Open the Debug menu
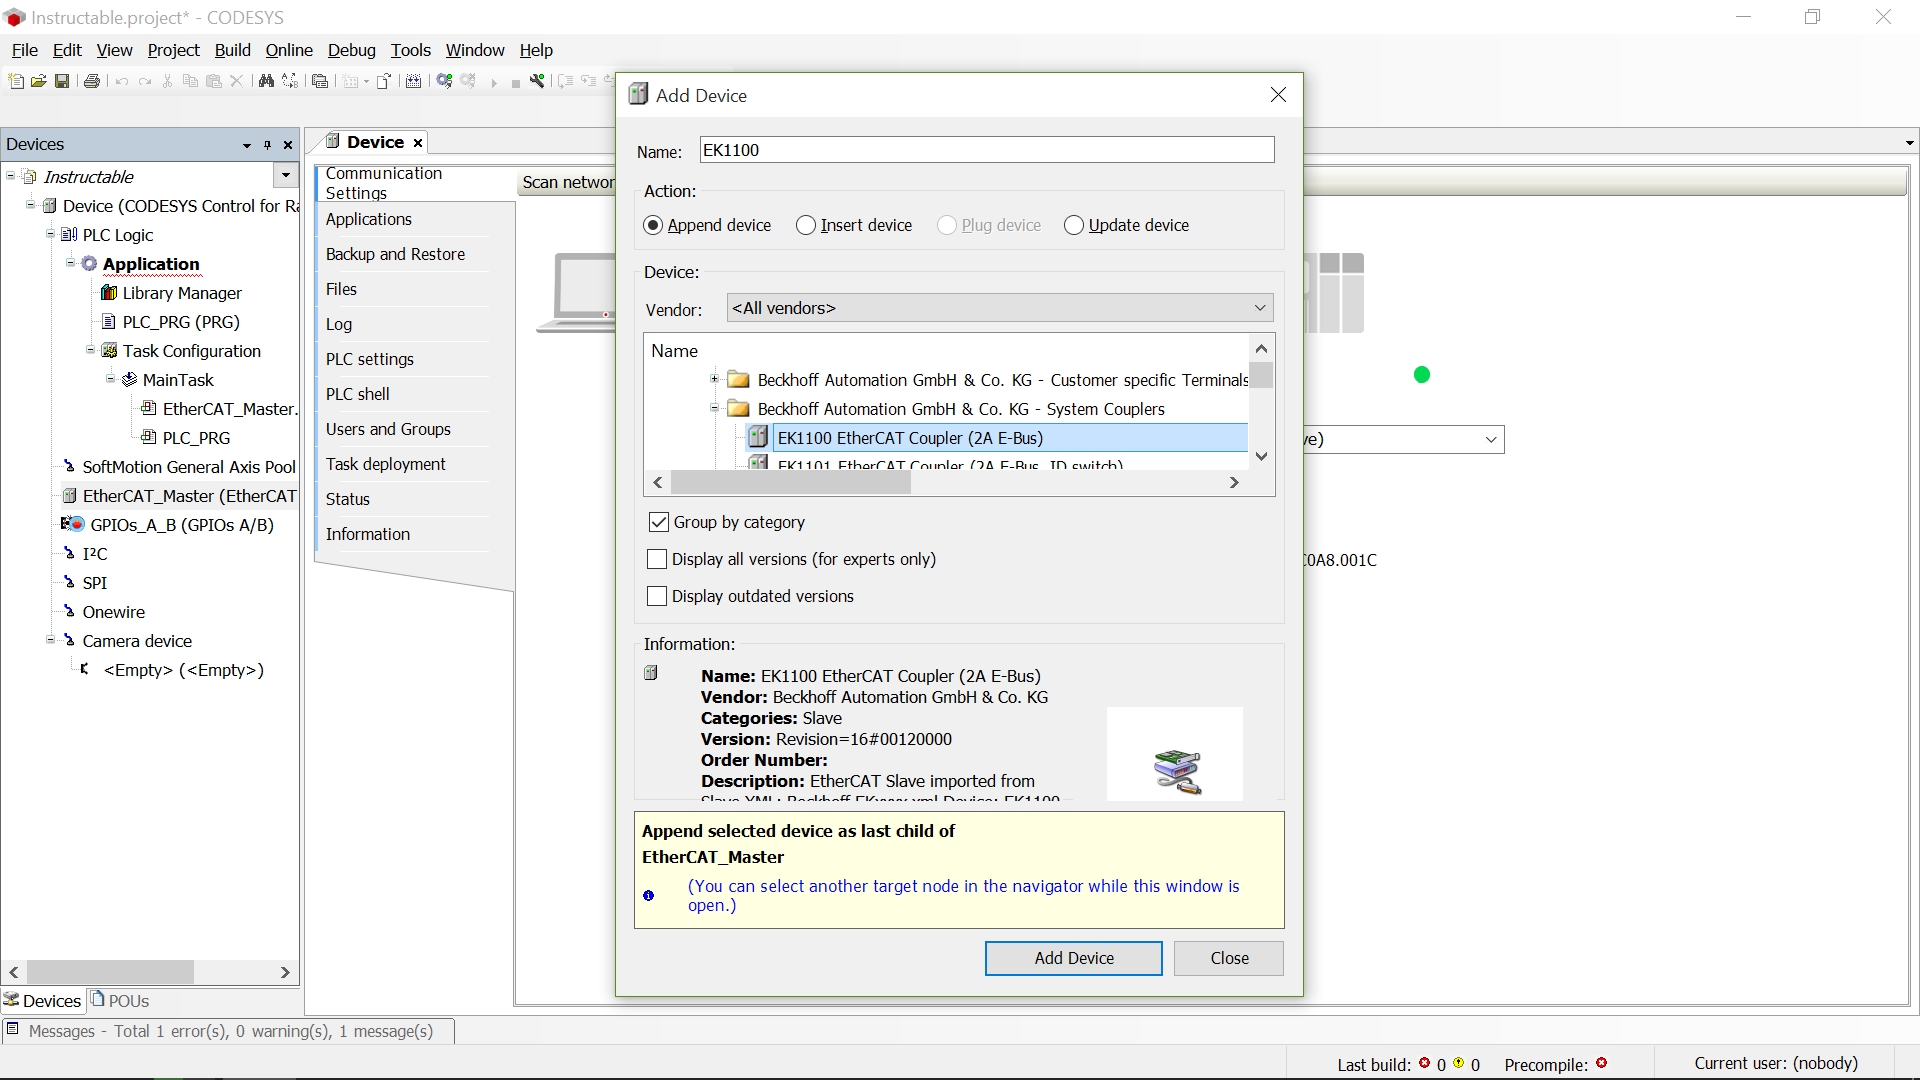This screenshot has width=1920, height=1080. pyautogui.click(x=351, y=50)
